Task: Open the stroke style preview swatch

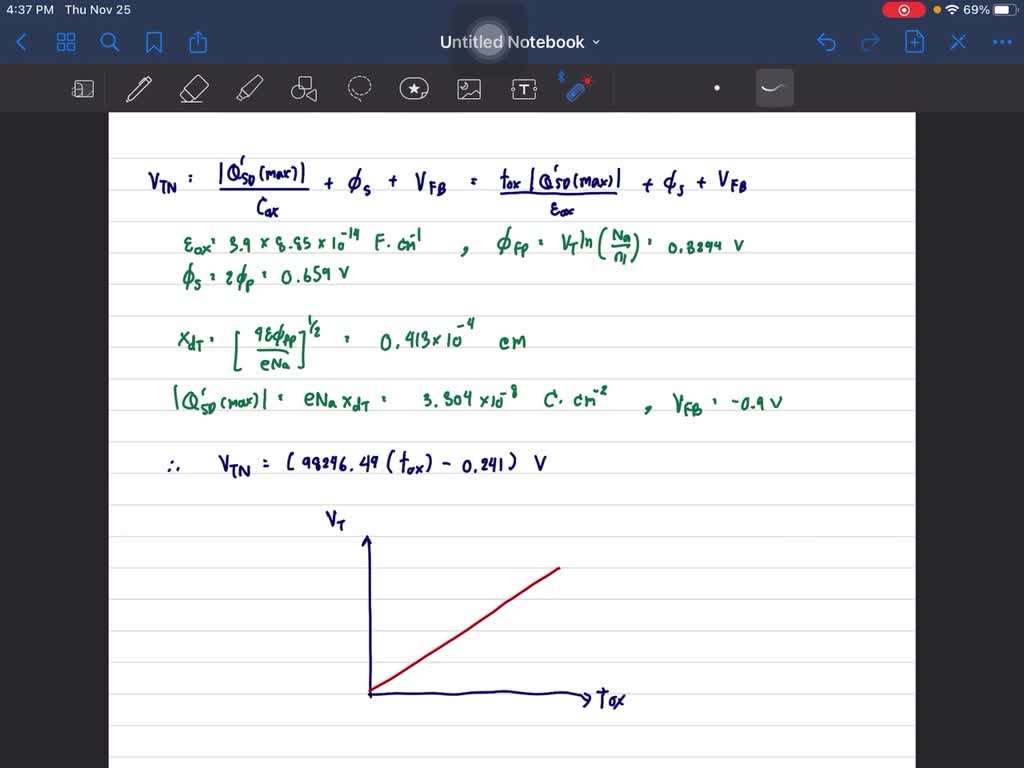Action: [x=775, y=88]
